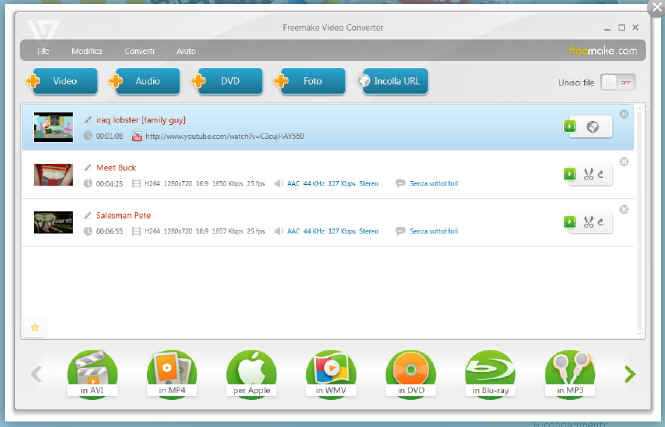Remove the iraq lobster item from list
Image resolution: width=665 pixels, height=427 pixels.
[x=624, y=114]
